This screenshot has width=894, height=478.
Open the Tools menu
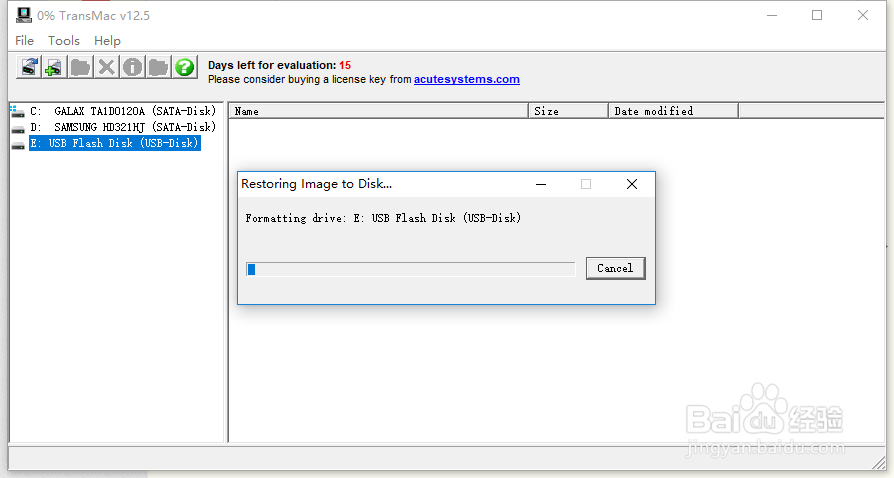tap(64, 40)
